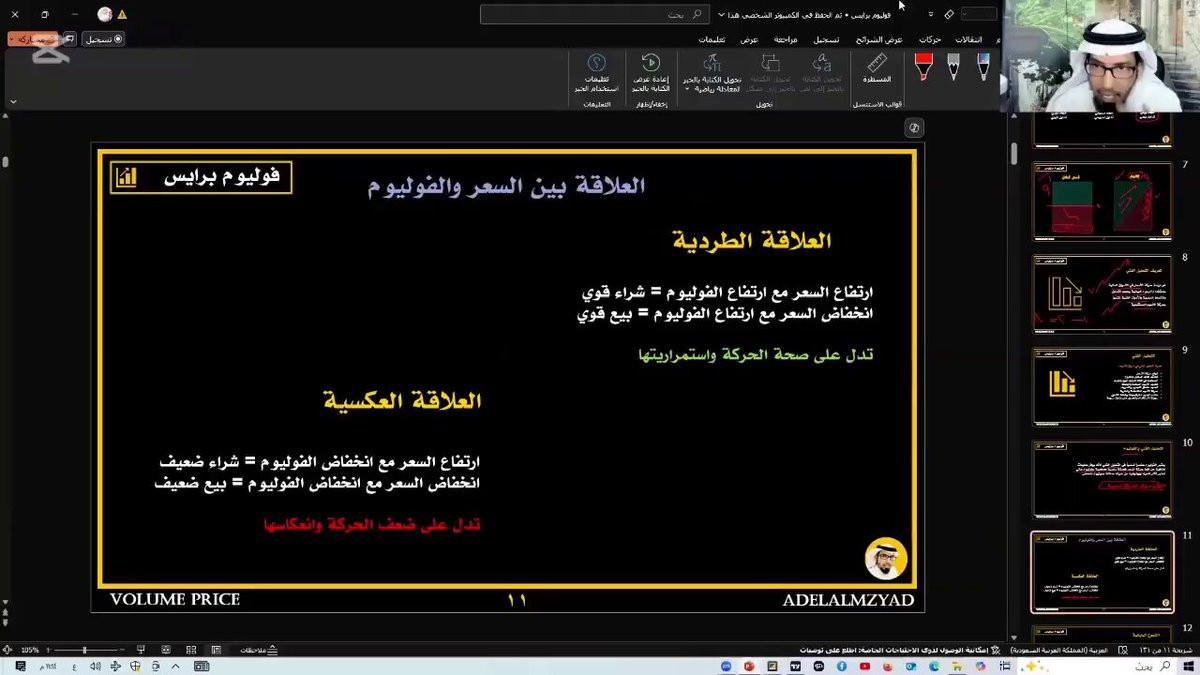Select slide 7 thumbnail
Image resolution: width=1200 pixels, height=675 pixels.
(1102, 201)
